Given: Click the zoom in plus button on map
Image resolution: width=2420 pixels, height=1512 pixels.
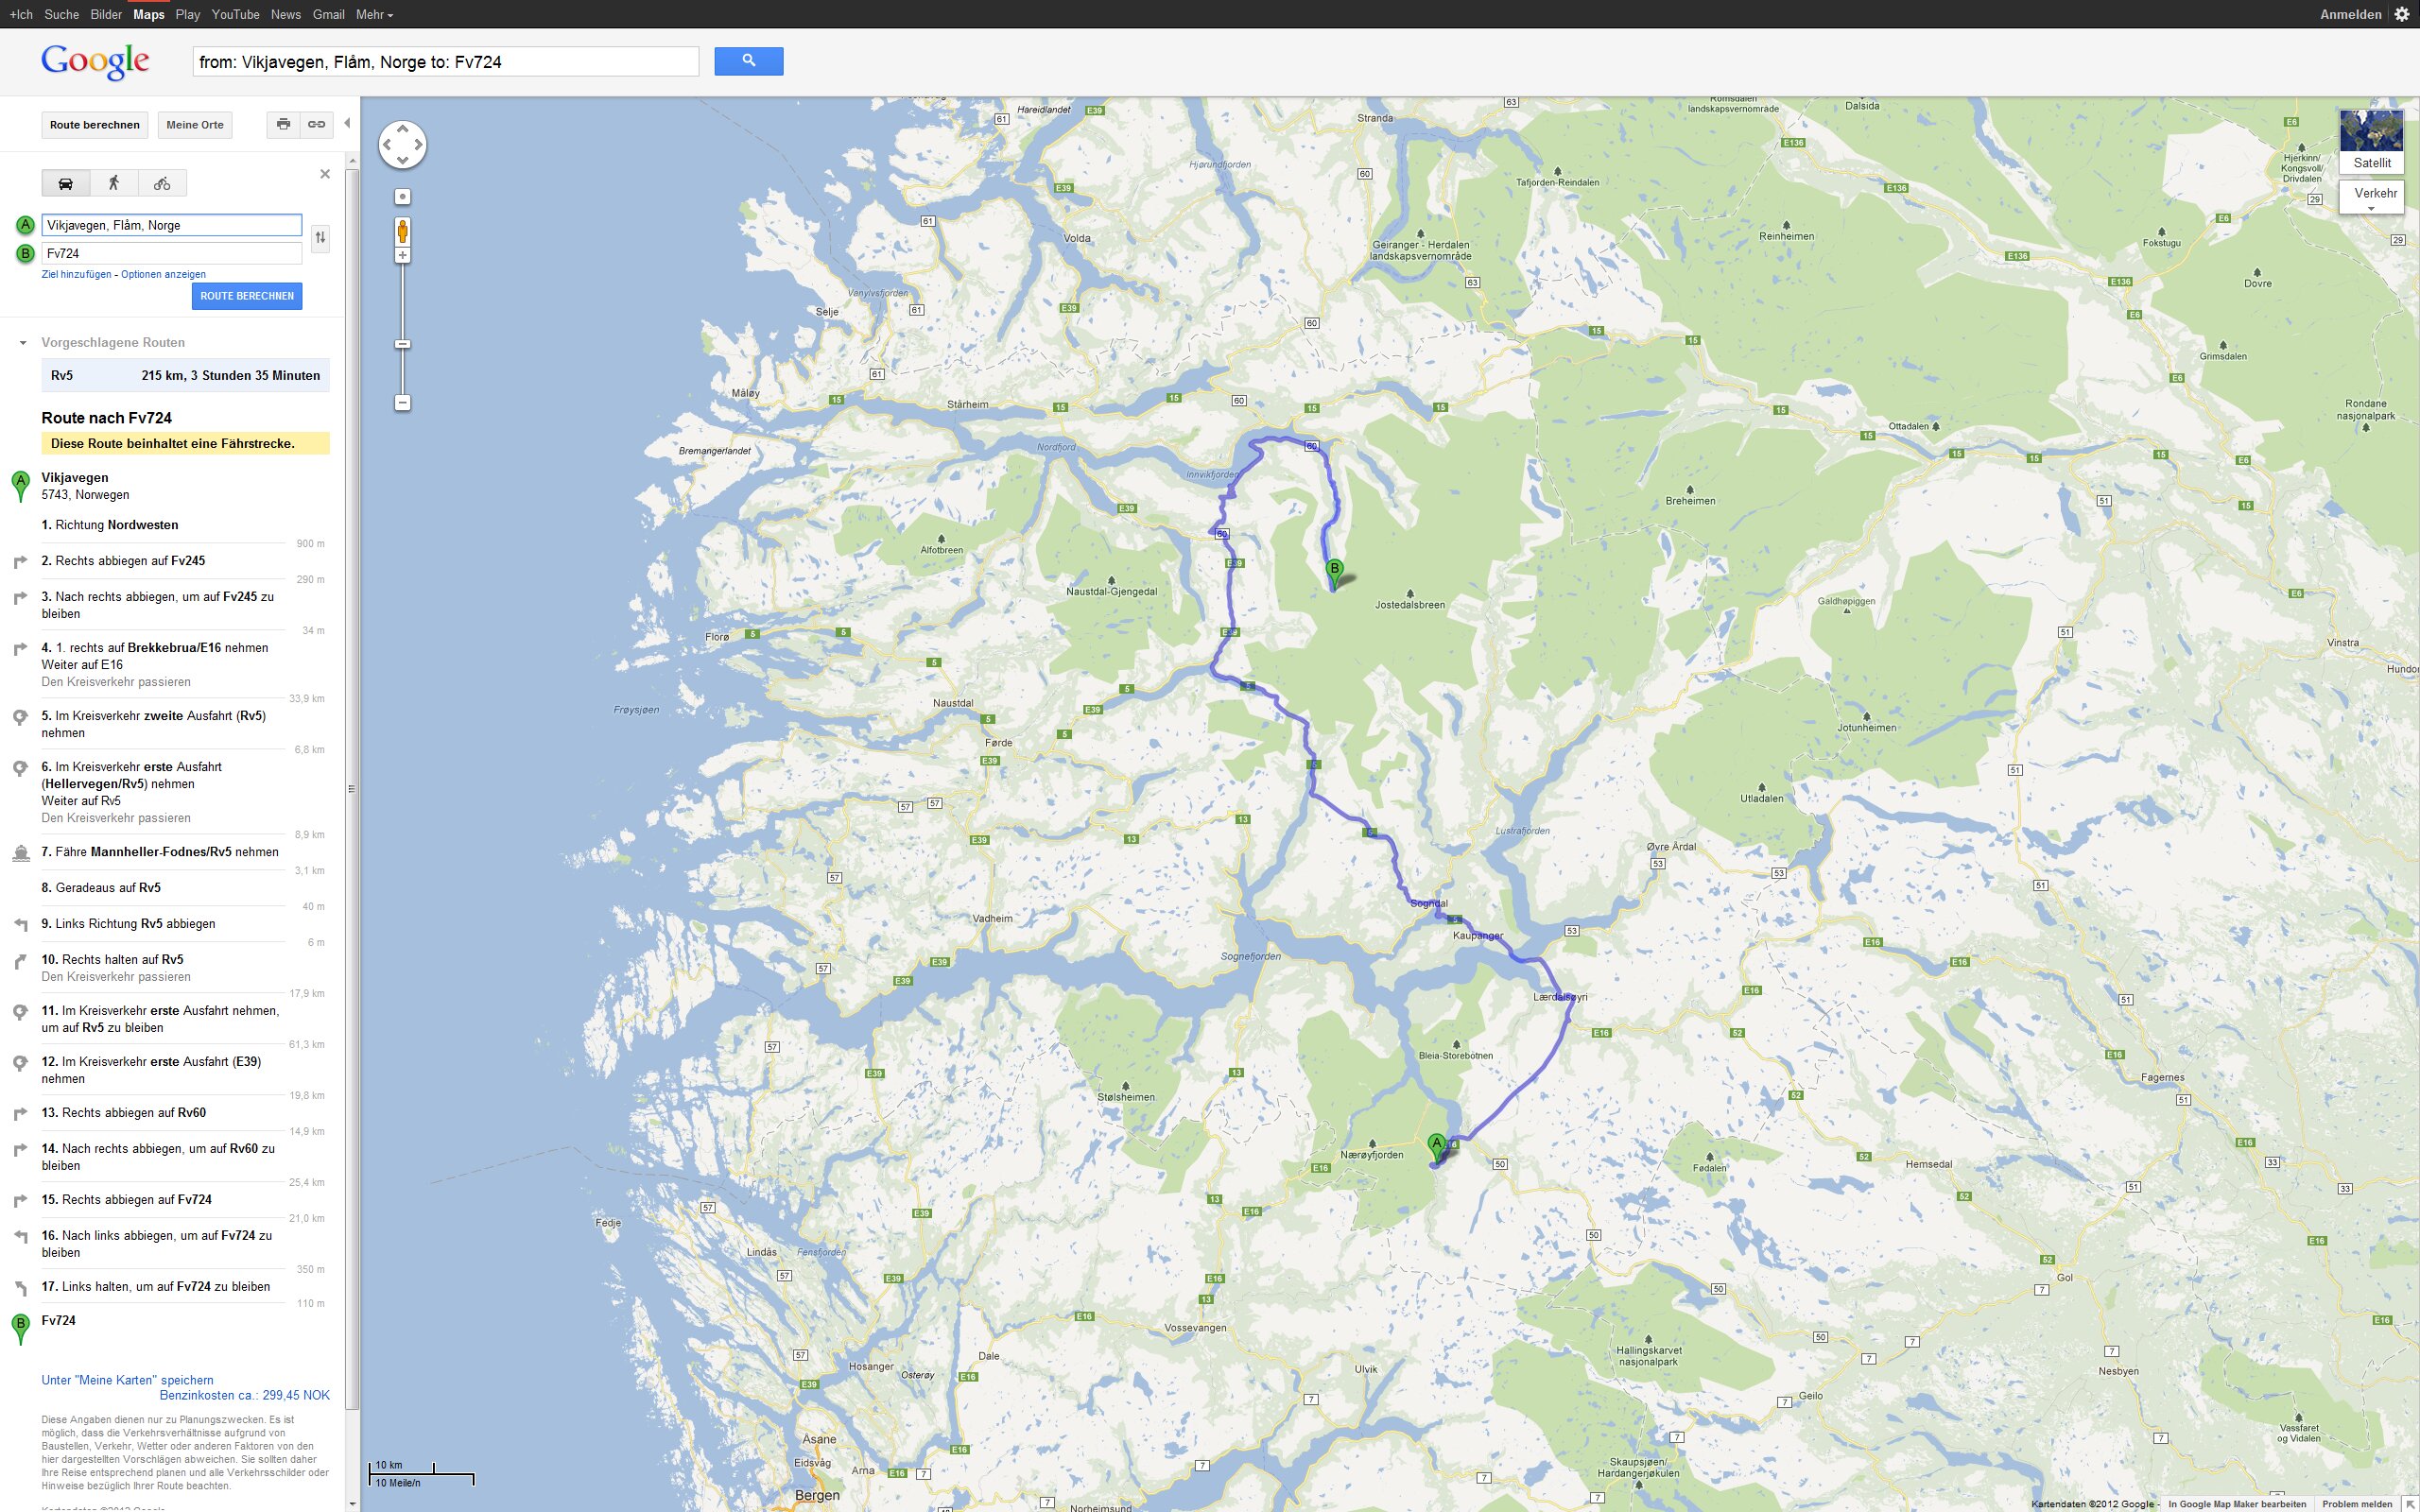Looking at the screenshot, I should pos(402,256).
